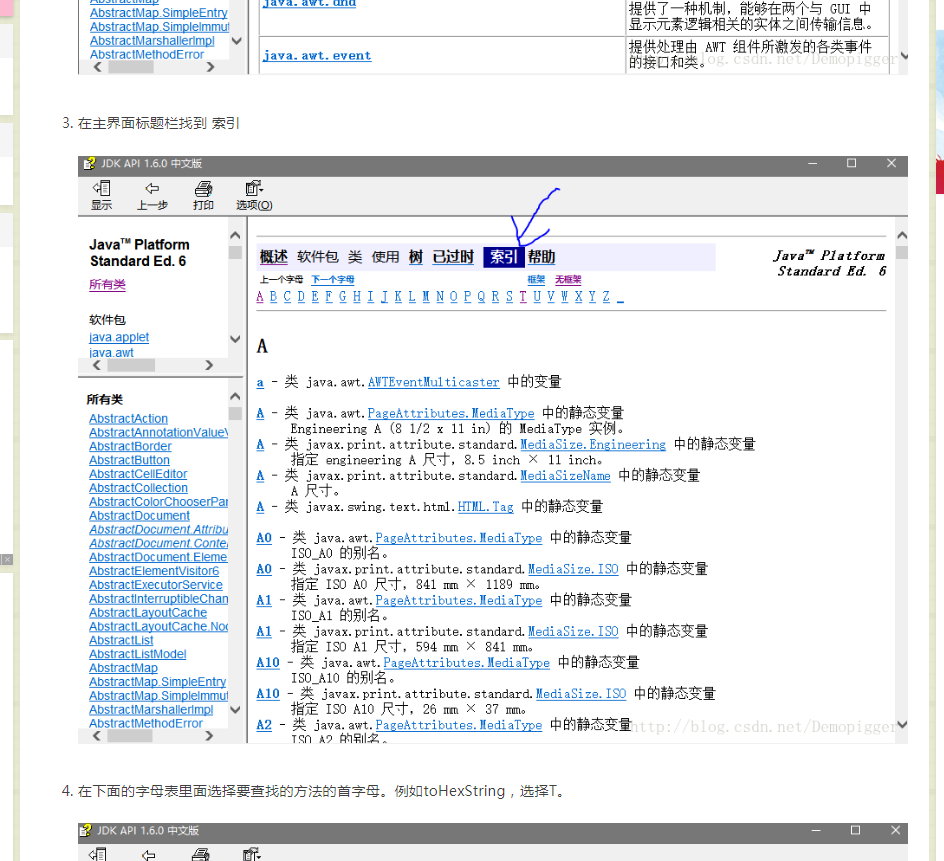Click lowercase 'a' index entry link
Screen dimensions: 944x861
click(260, 382)
